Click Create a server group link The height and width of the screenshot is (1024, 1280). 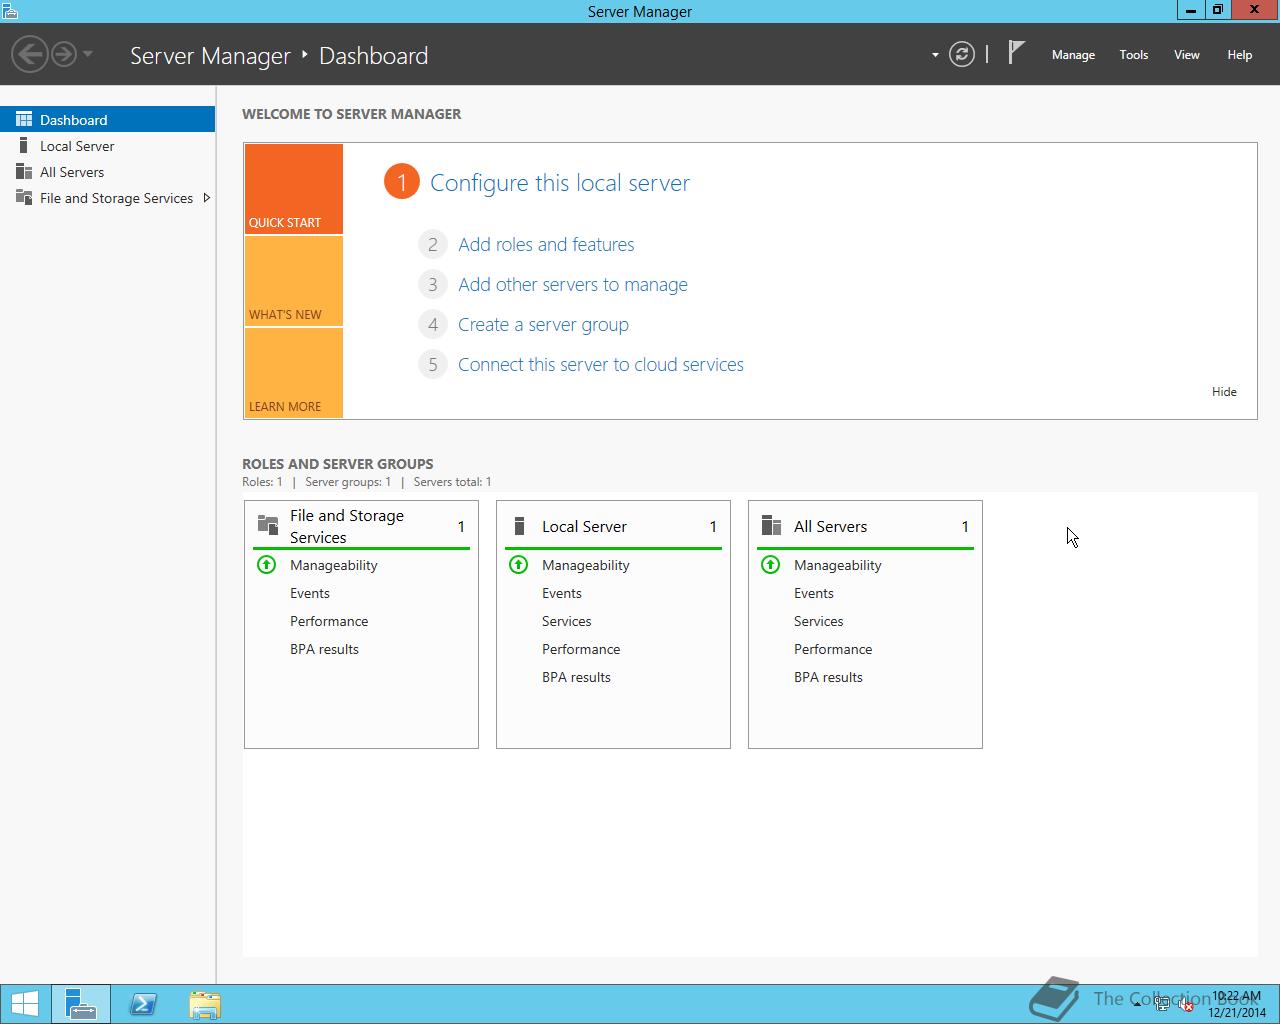coord(543,324)
